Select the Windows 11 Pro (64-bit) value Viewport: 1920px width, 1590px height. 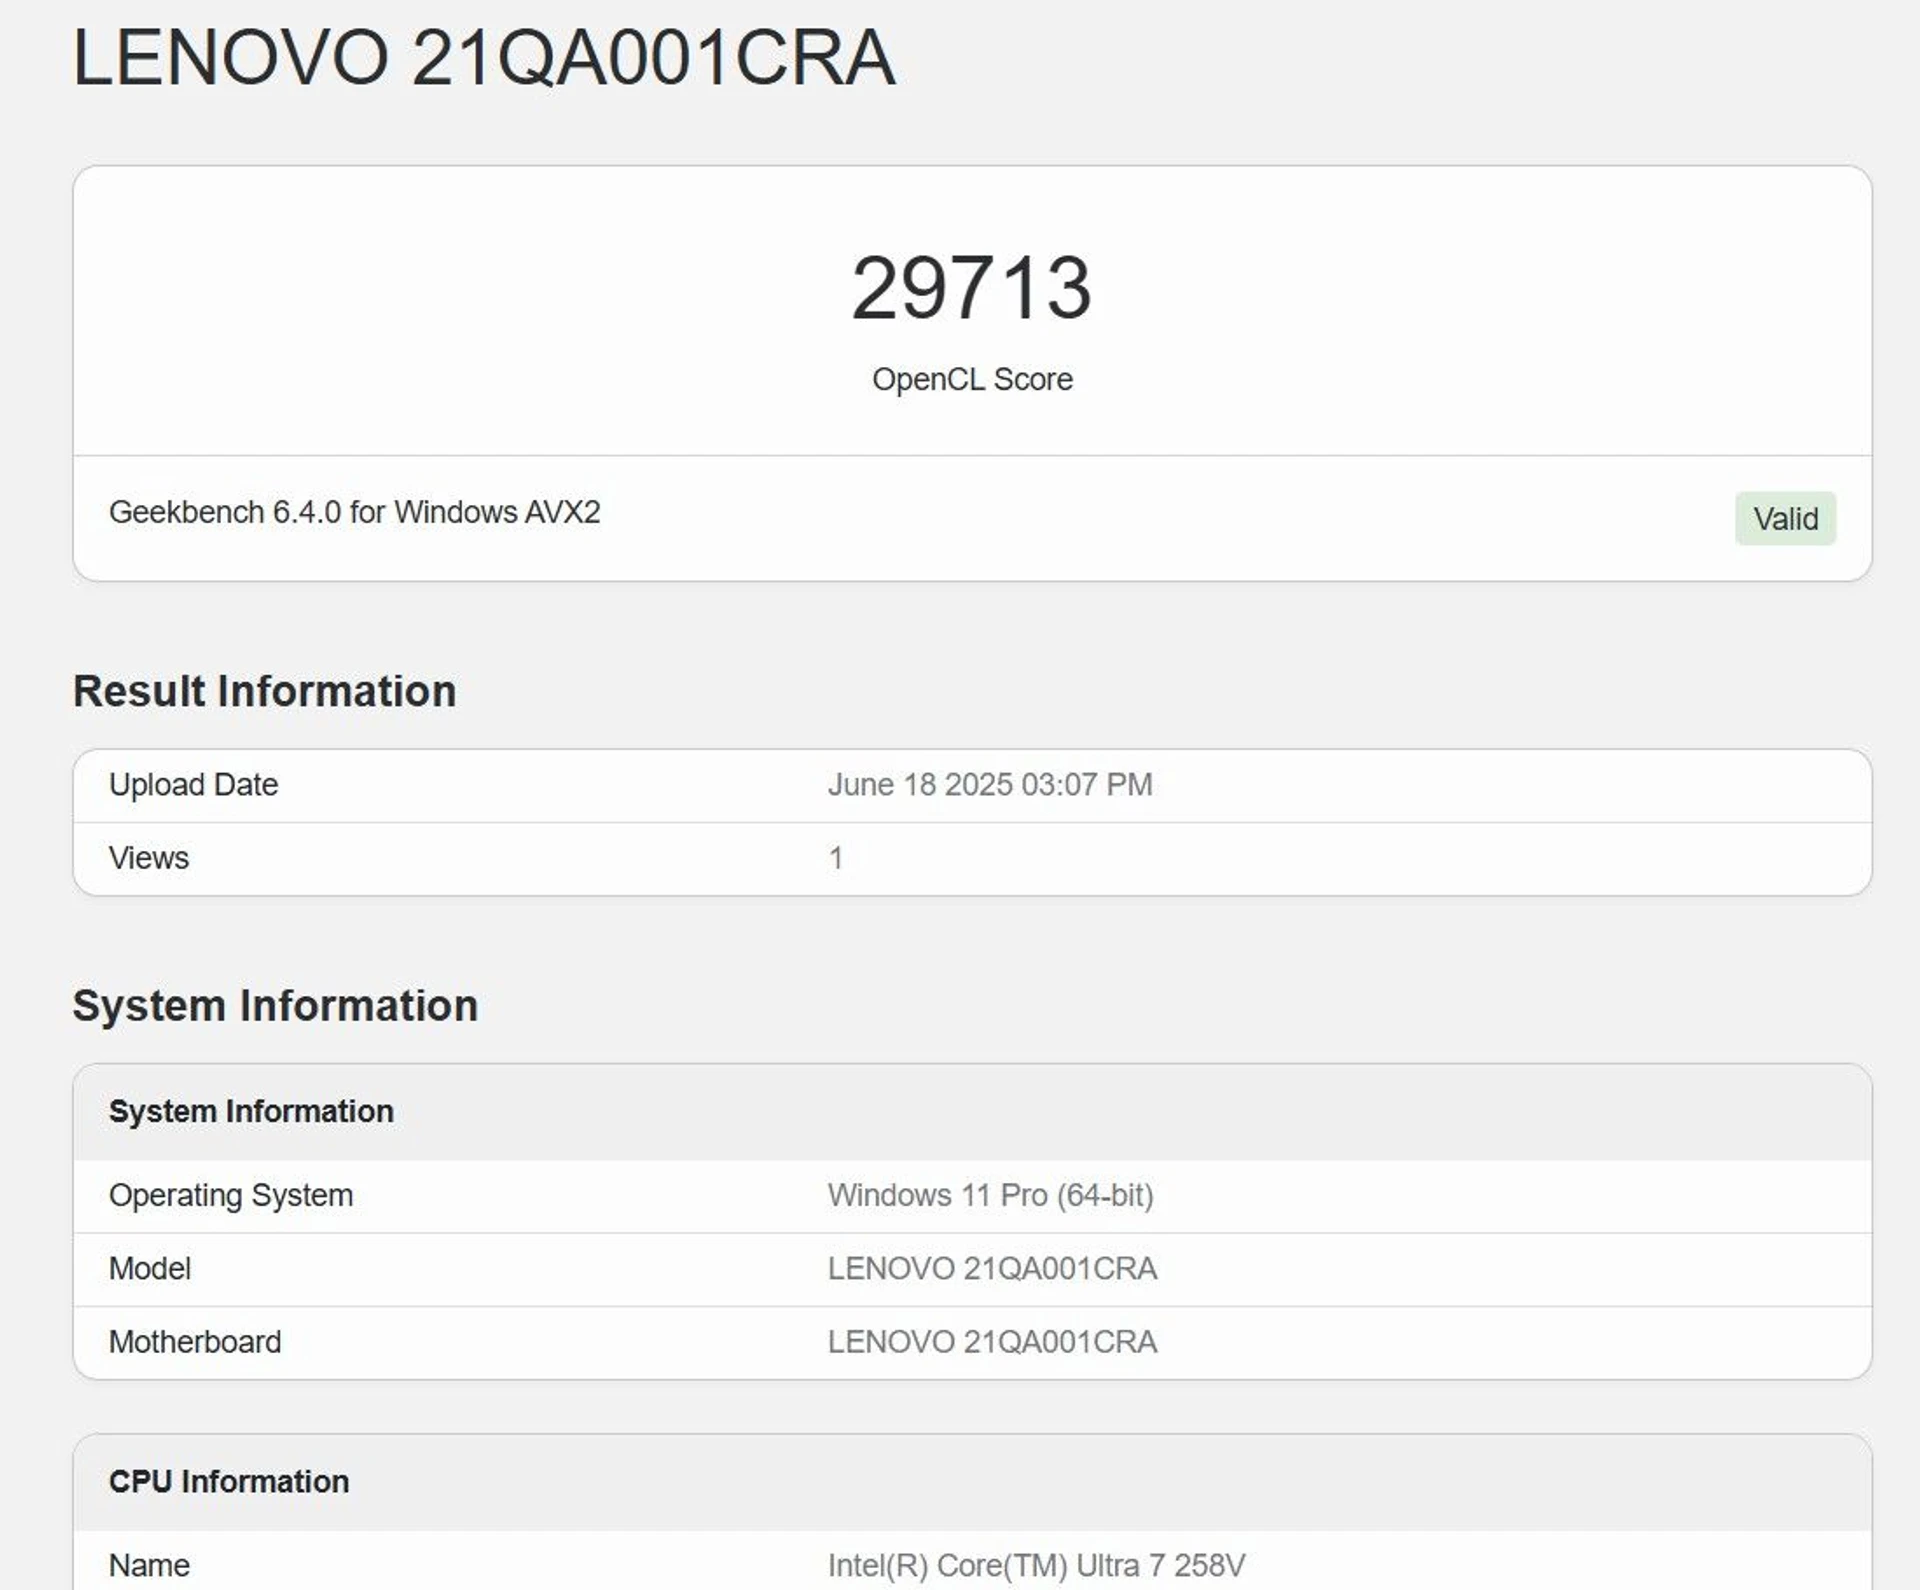[990, 1195]
